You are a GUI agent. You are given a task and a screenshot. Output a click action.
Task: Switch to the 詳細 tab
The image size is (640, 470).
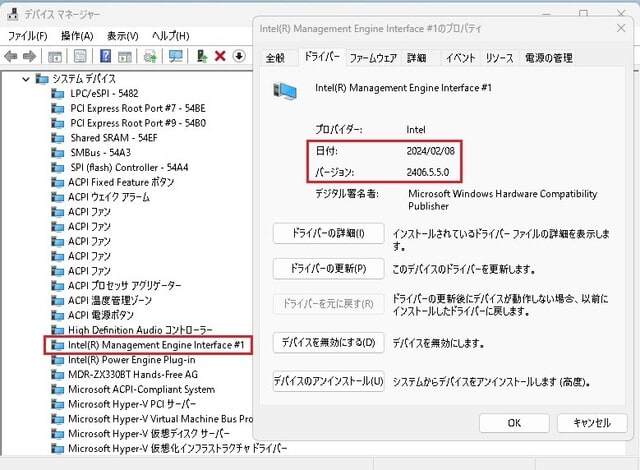[x=417, y=58]
